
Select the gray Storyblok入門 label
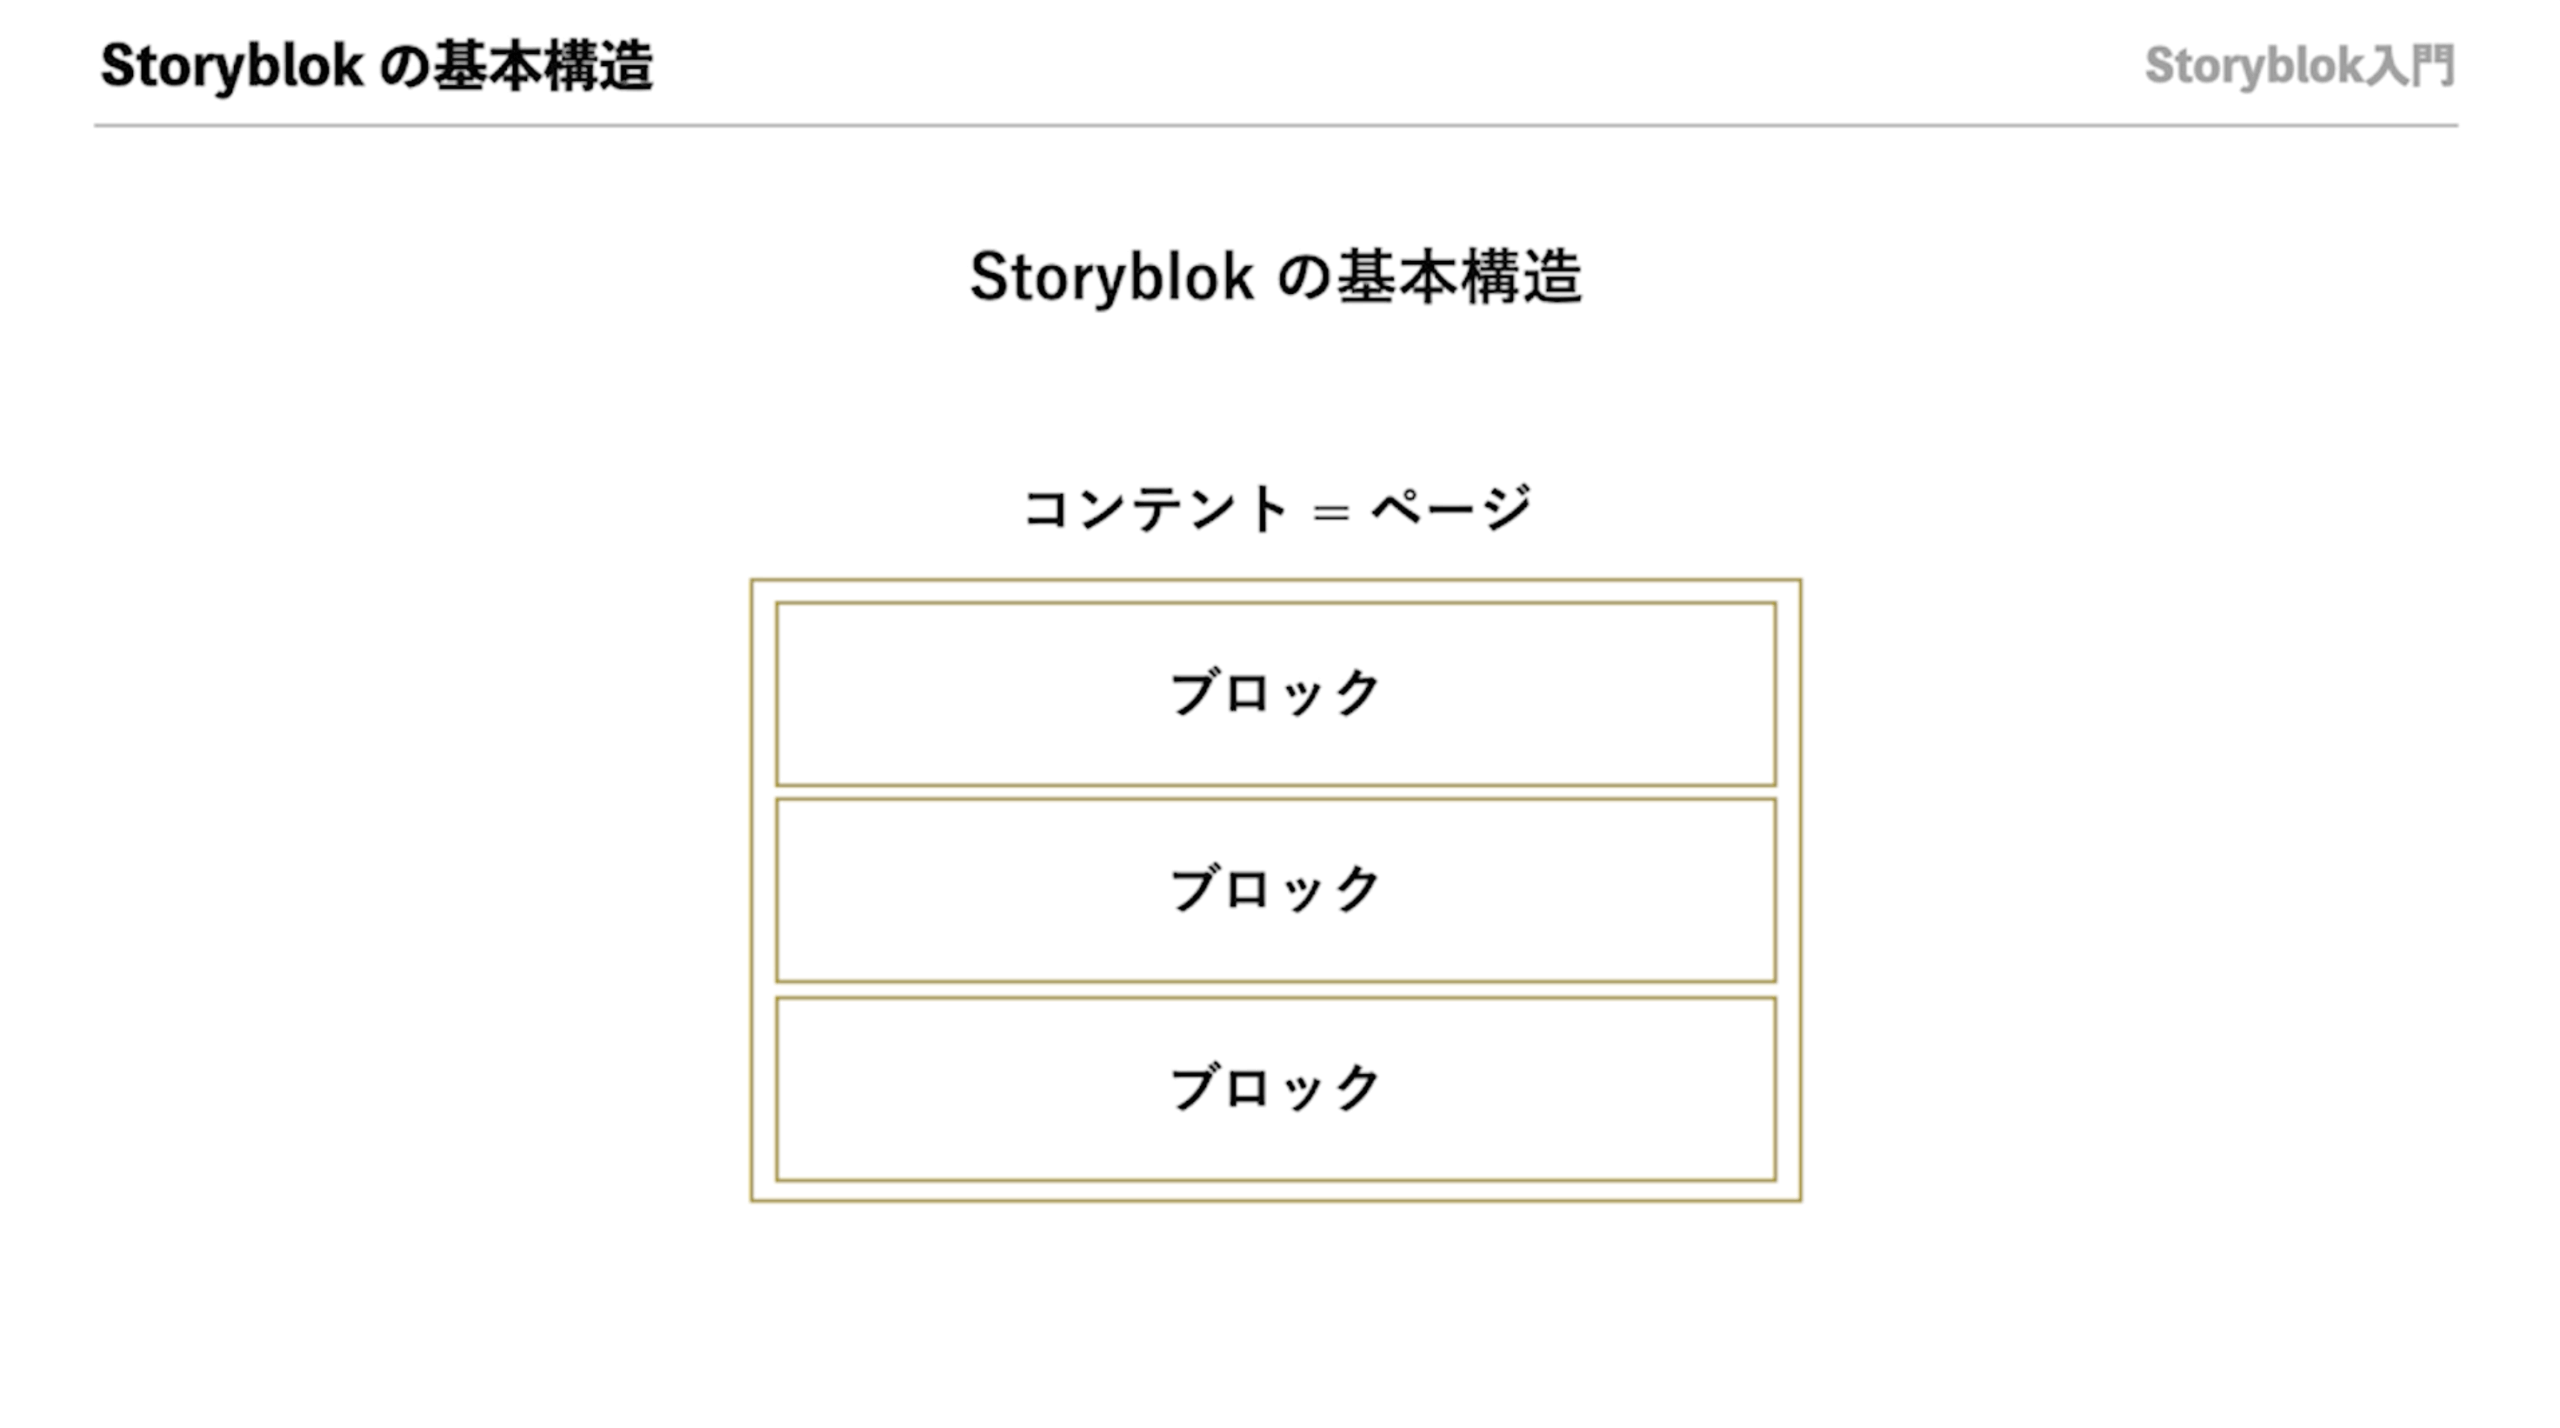point(2300,66)
